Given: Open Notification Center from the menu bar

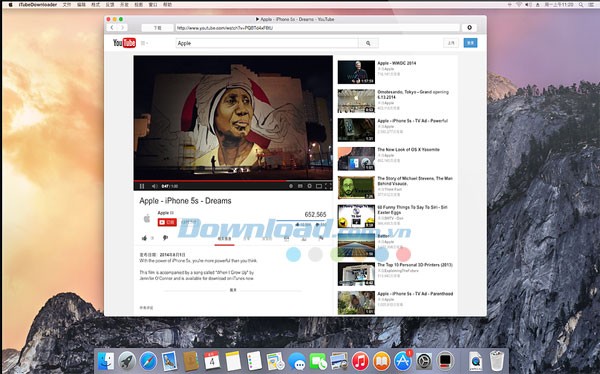Looking at the screenshot, I should click(x=592, y=5).
